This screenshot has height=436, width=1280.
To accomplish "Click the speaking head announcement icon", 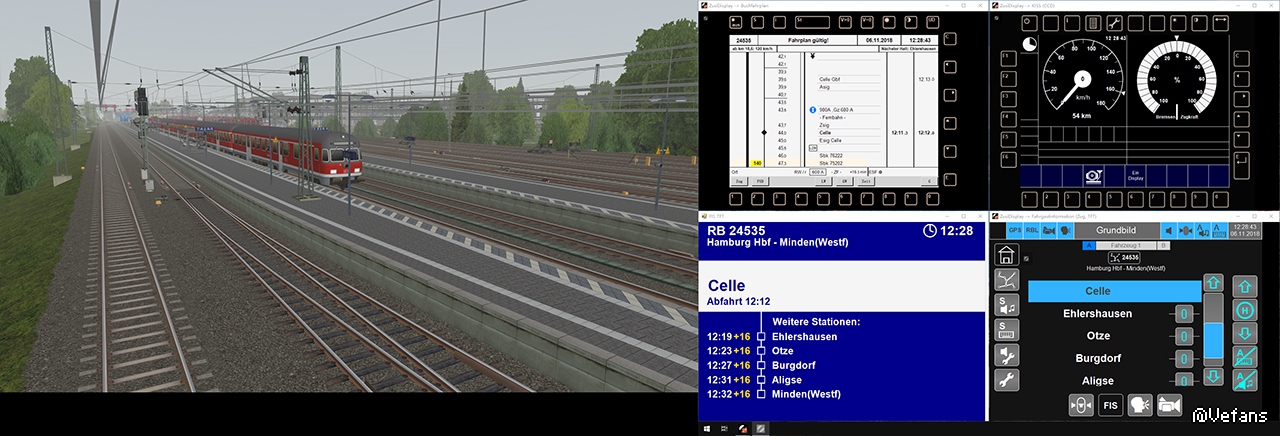I will tap(1139, 405).
